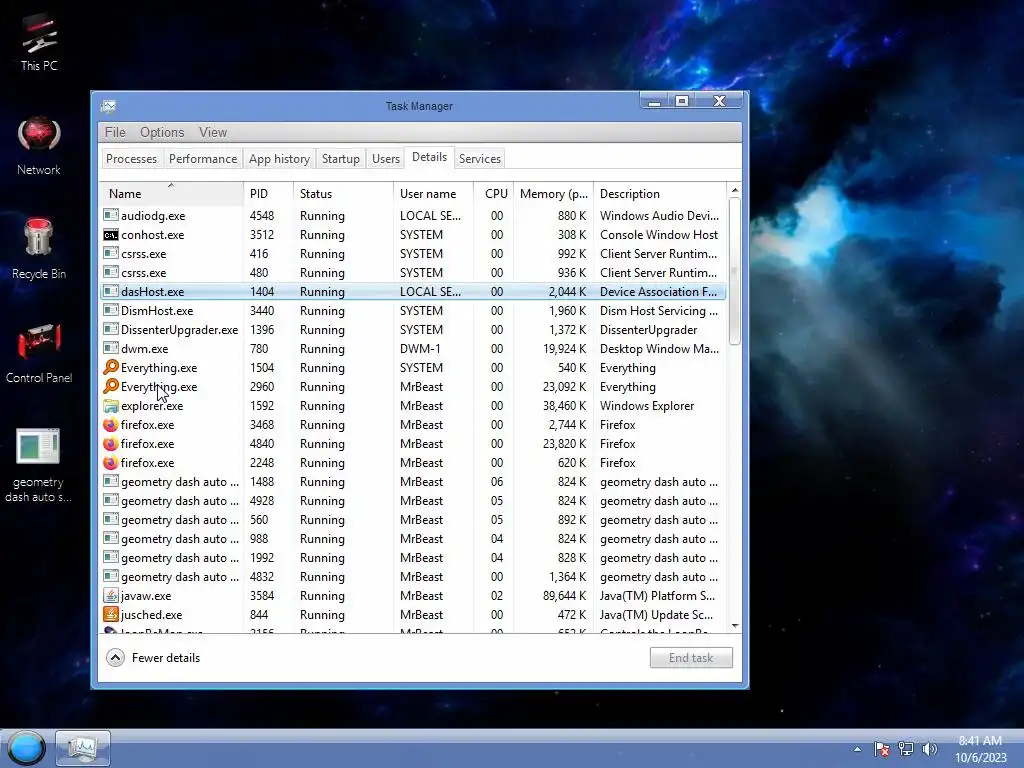Select Everything.exe icon with PID 2960

[110, 386]
